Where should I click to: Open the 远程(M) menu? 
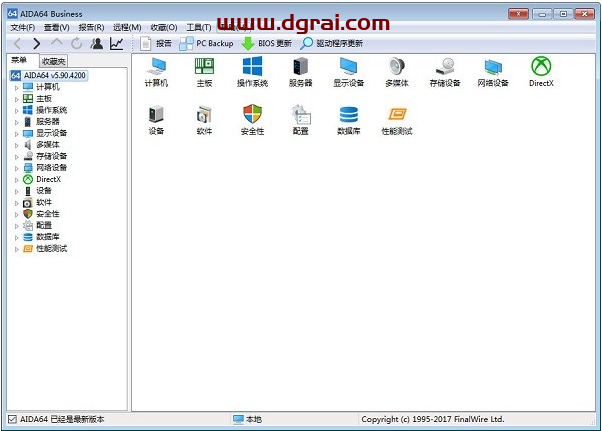[127, 28]
